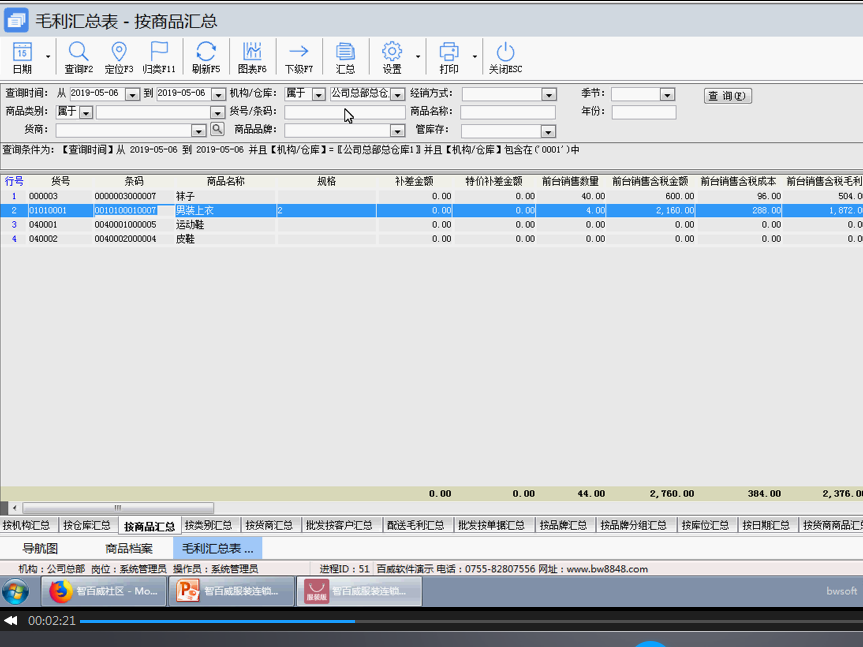Click the 货号/条码 input field
Image resolution: width=863 pixels, height=647 pixels.
click(344, 113)
